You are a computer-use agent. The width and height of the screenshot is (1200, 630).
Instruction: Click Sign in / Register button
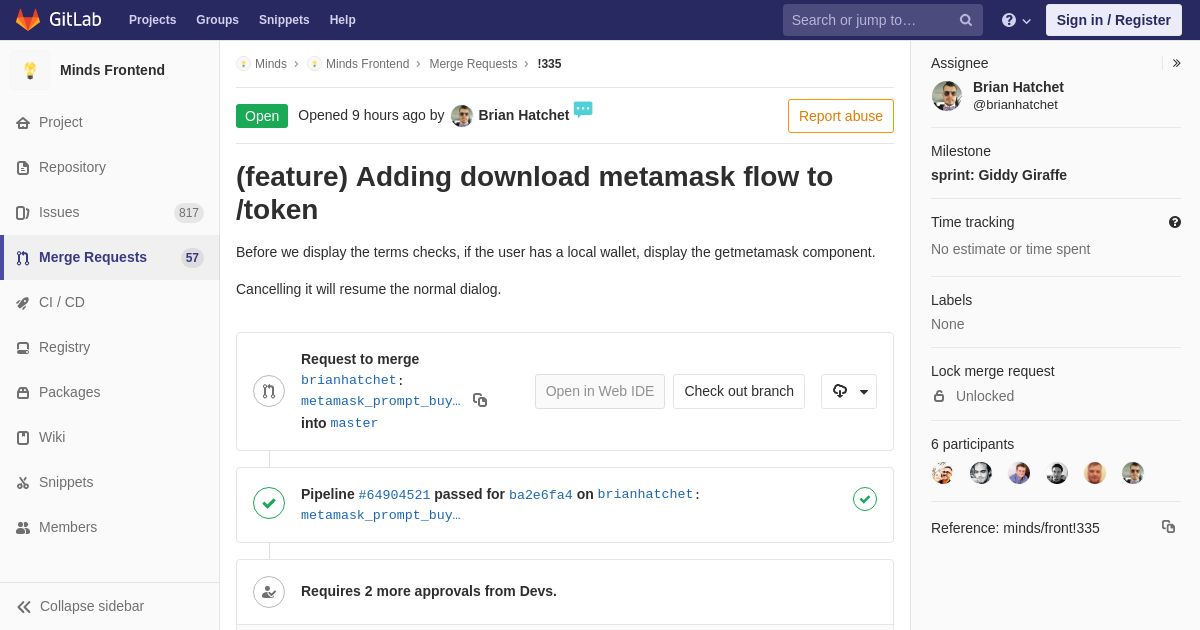coord(1113,20)
